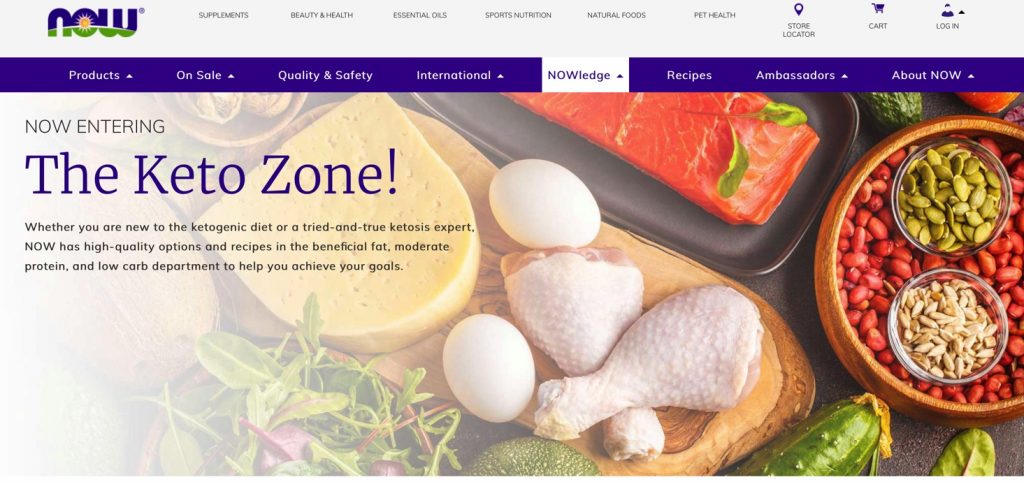Open the Supplements category link
1024x484 pixels.
point(223,15)
